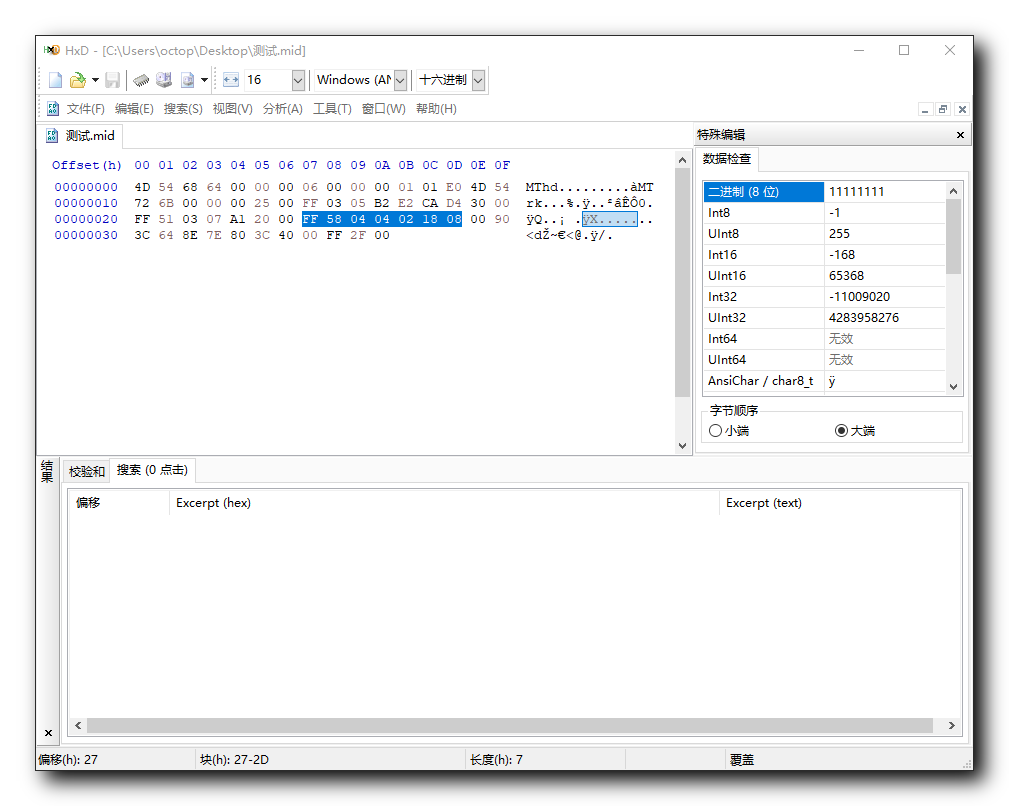Image resolution: width=1009 pixels, height=806 pixels.
Task: Open the 工具(T) menu
Action: coord(332,109)
